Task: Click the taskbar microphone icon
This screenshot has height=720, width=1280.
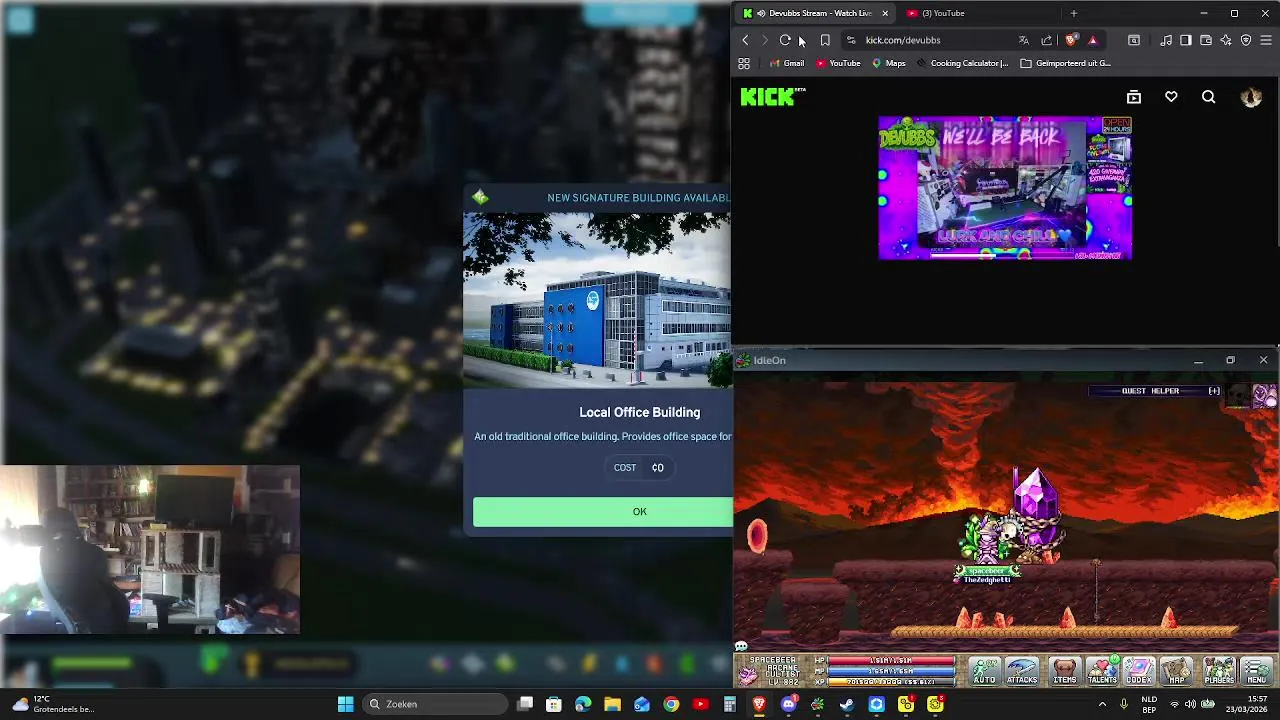Action: [1124, 704]
